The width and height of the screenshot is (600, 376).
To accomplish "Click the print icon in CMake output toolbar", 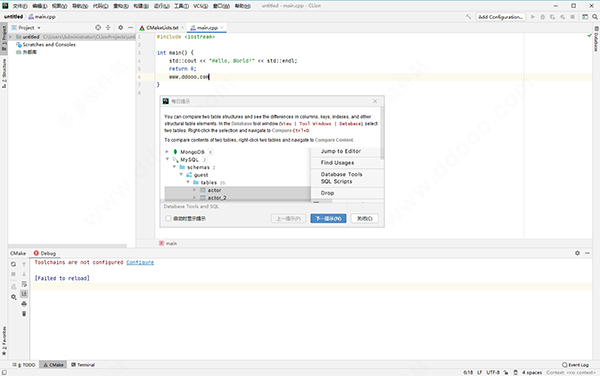I will 24,304.
